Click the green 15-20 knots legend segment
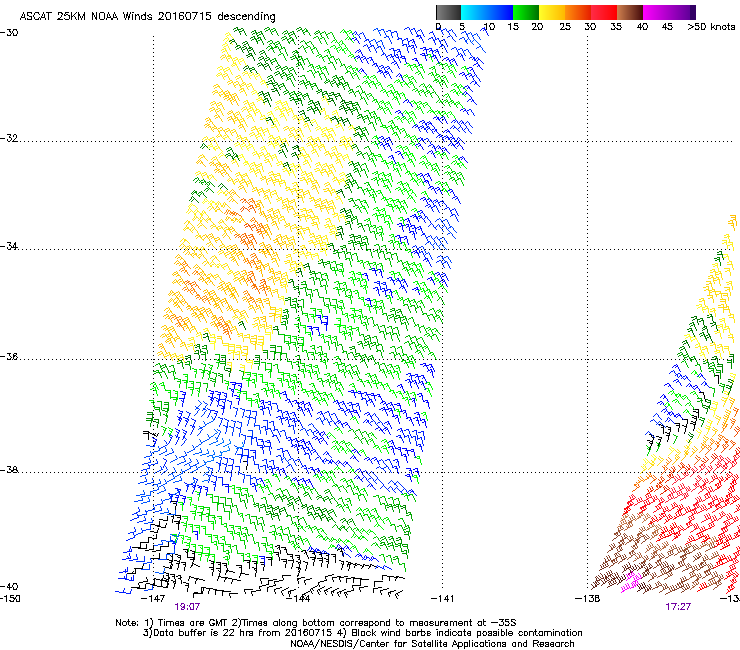The width and height of the screenshot is (740, 650). pyautogui.click(x=526, y=12)
